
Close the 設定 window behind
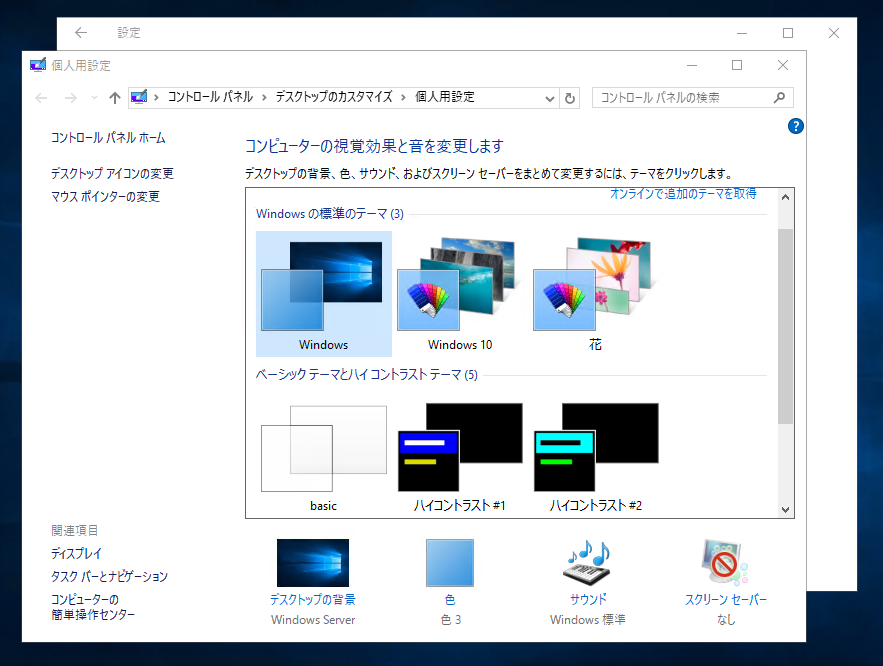834,33
